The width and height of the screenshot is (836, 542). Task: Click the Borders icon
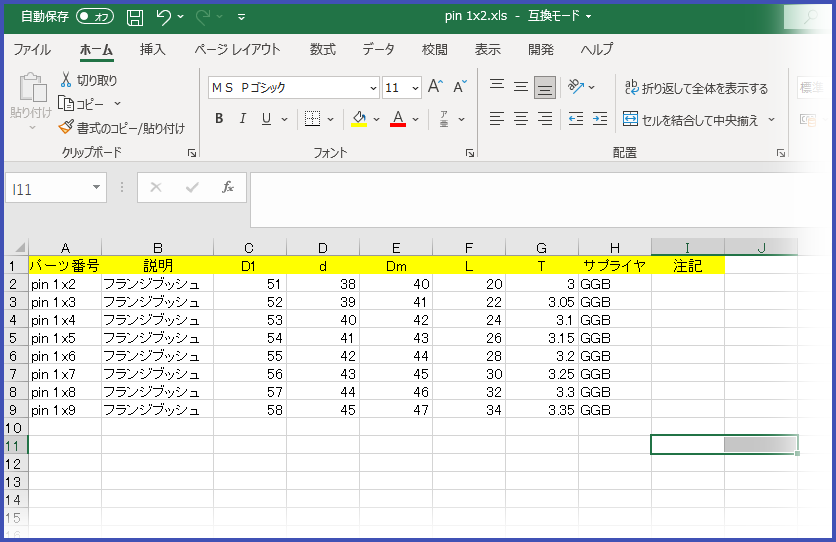point(312,119)
